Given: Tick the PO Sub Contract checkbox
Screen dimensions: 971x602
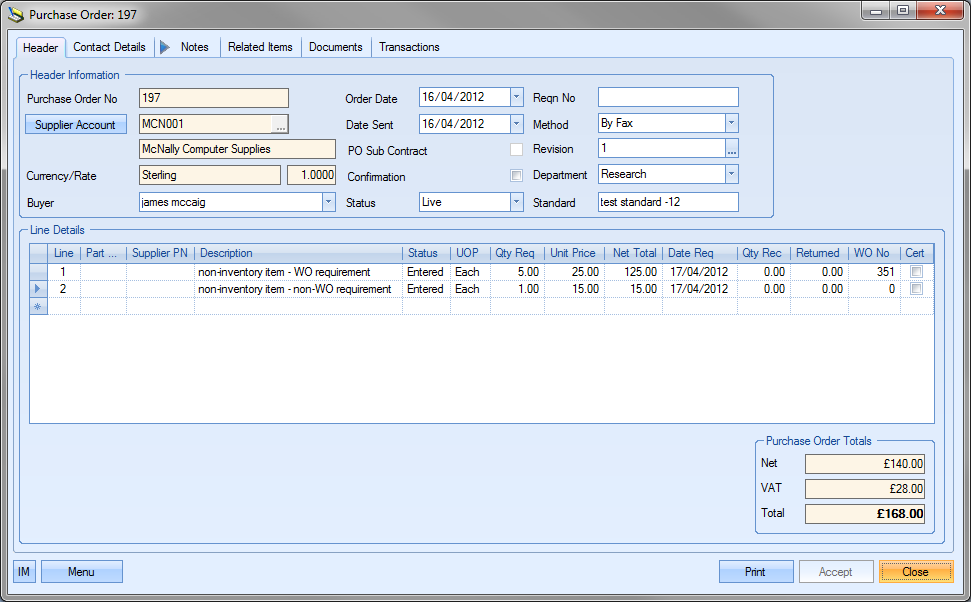Looking at the screenshot, I should (516, 150).
